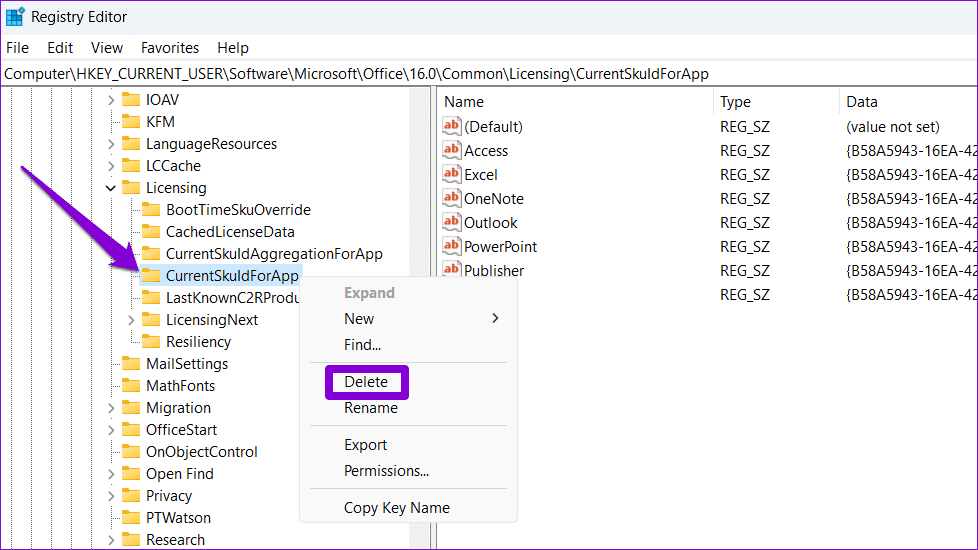Click "(value not set)" data cell
978x550 pixels.
(x=893, y=127)
